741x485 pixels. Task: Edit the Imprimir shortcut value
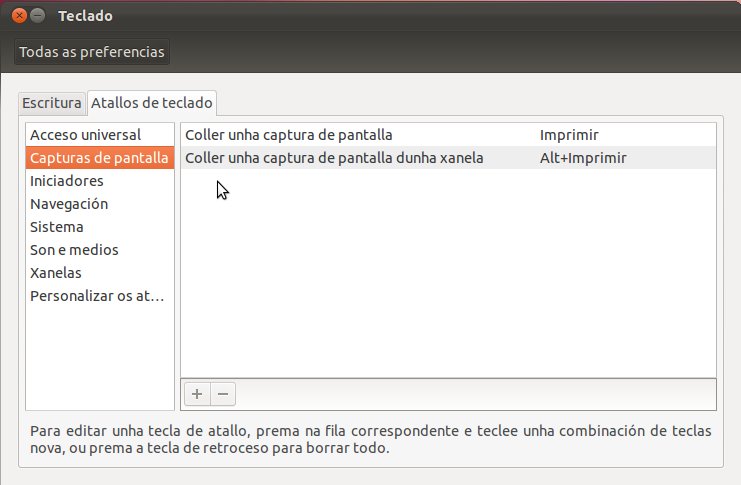(x=569, y=135)
